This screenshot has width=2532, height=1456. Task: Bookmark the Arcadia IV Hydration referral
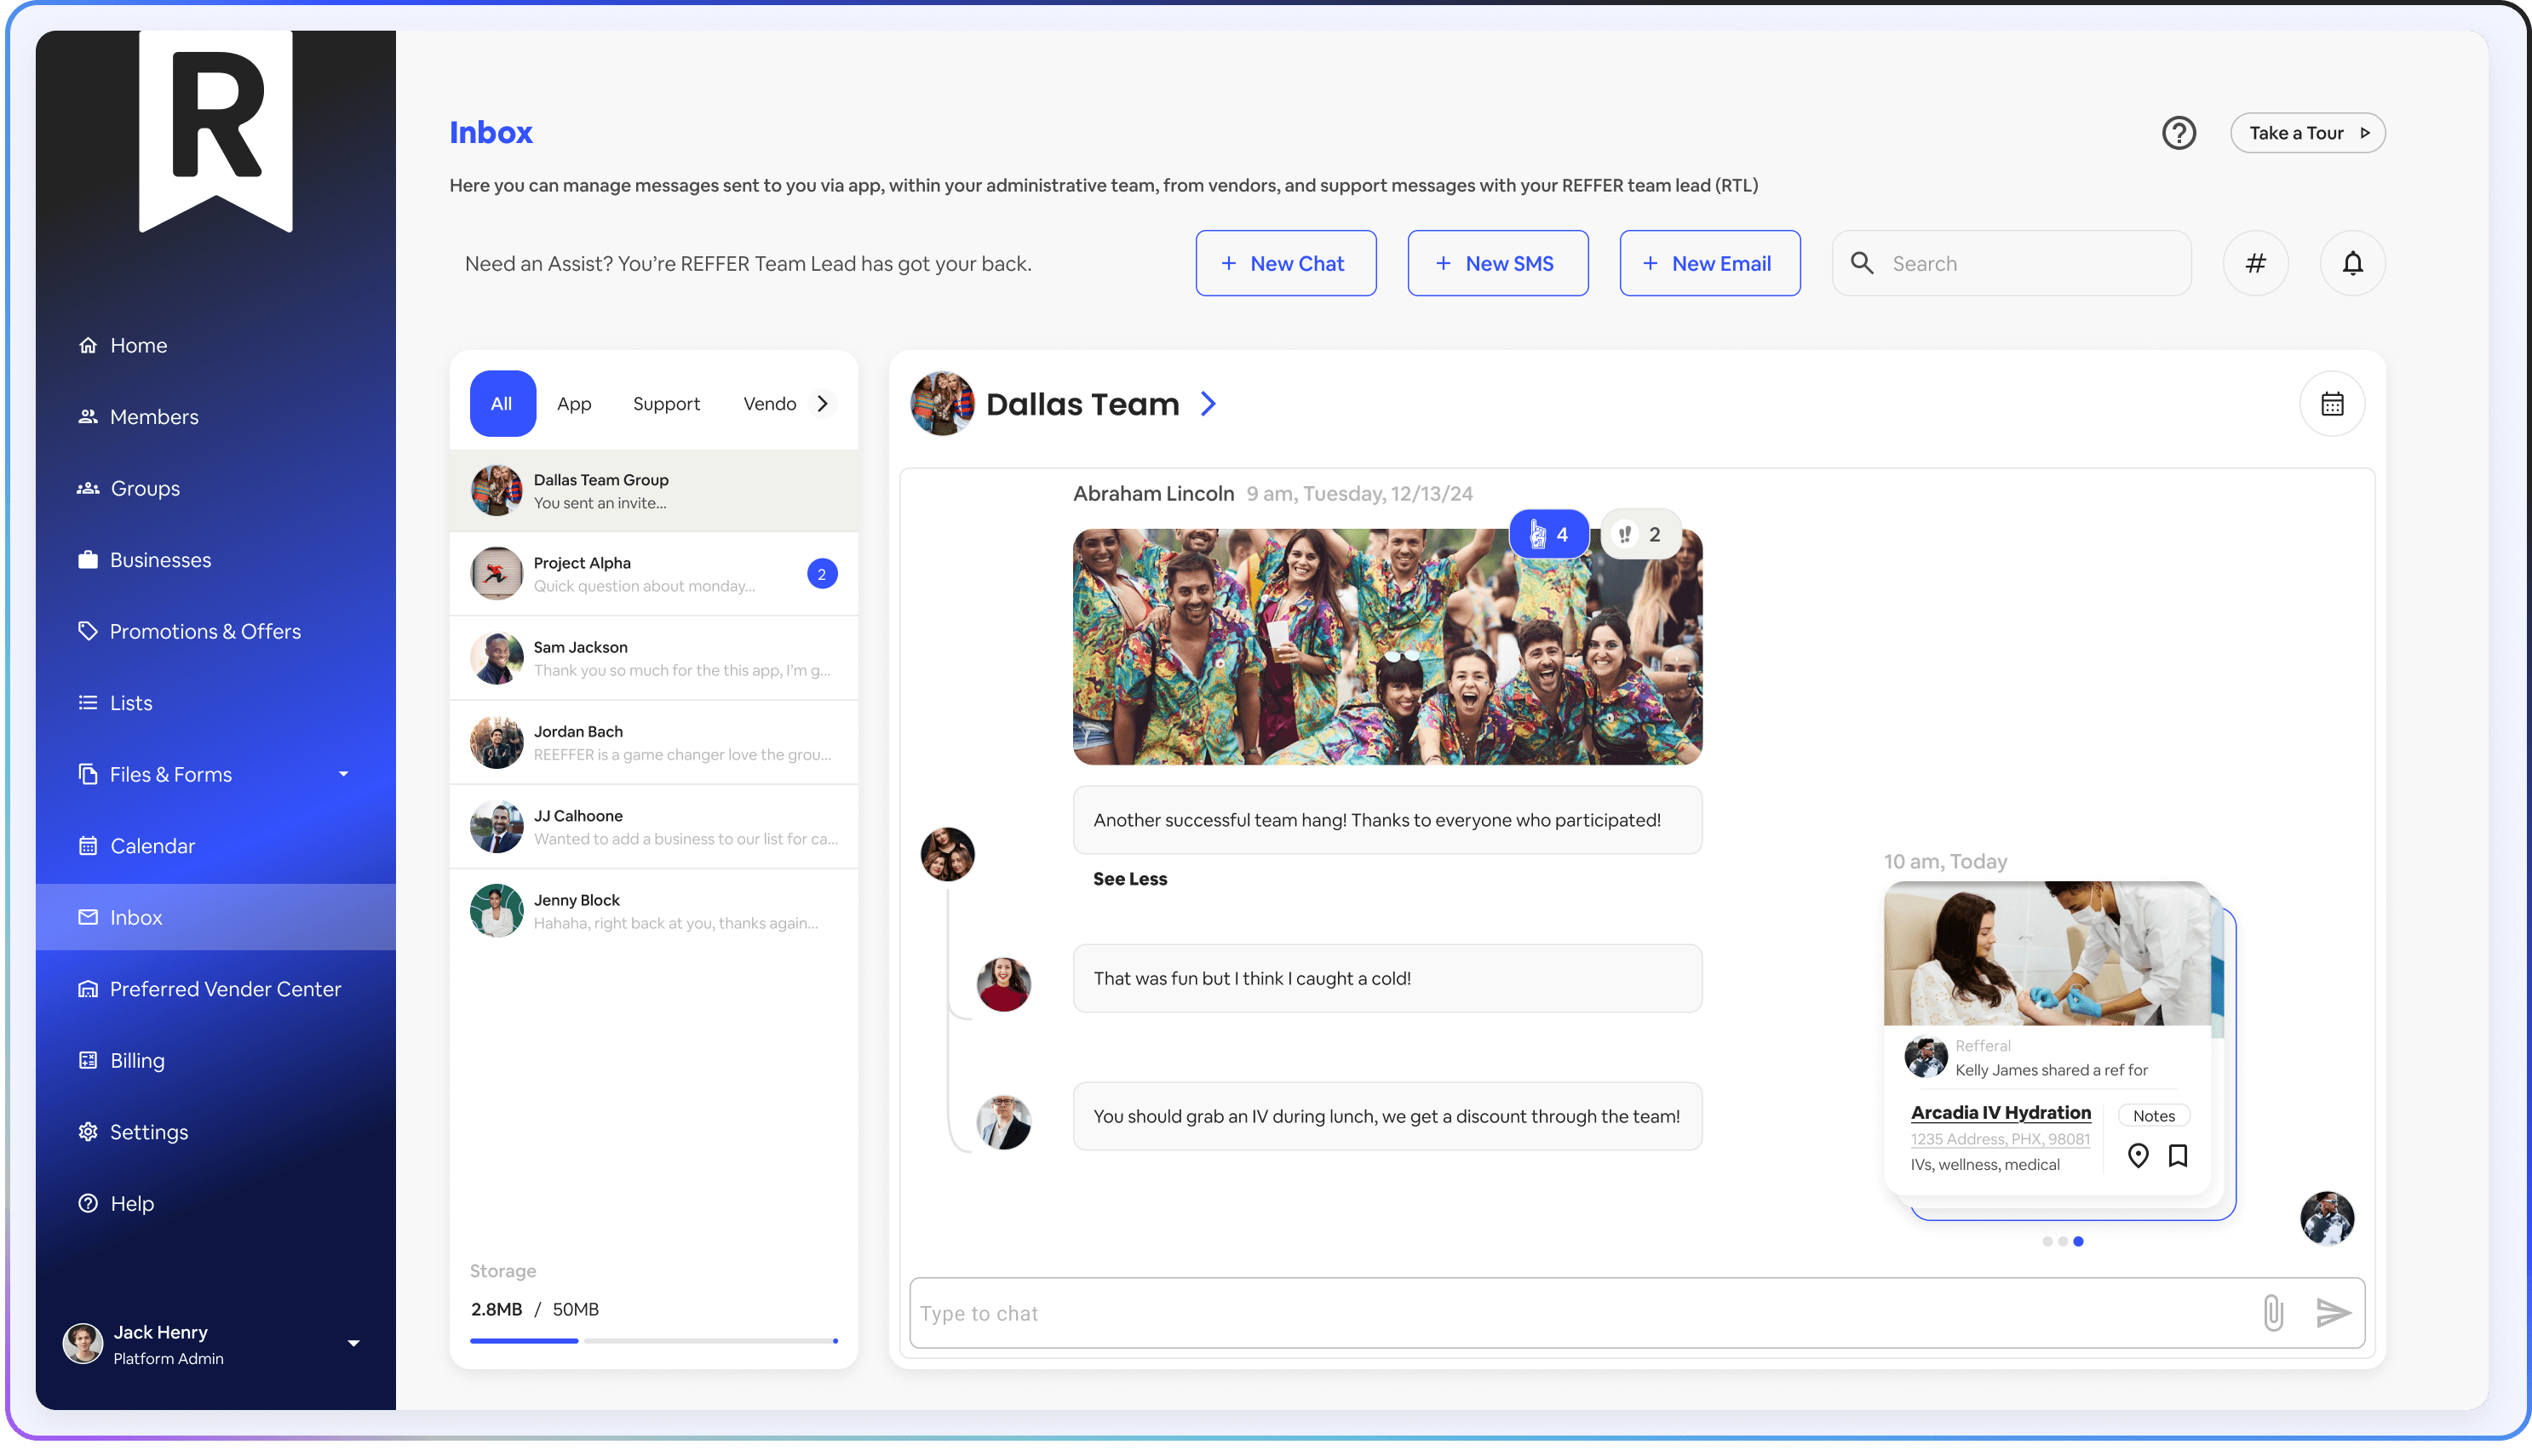pyautogui.click(x=2177, y=1156)
